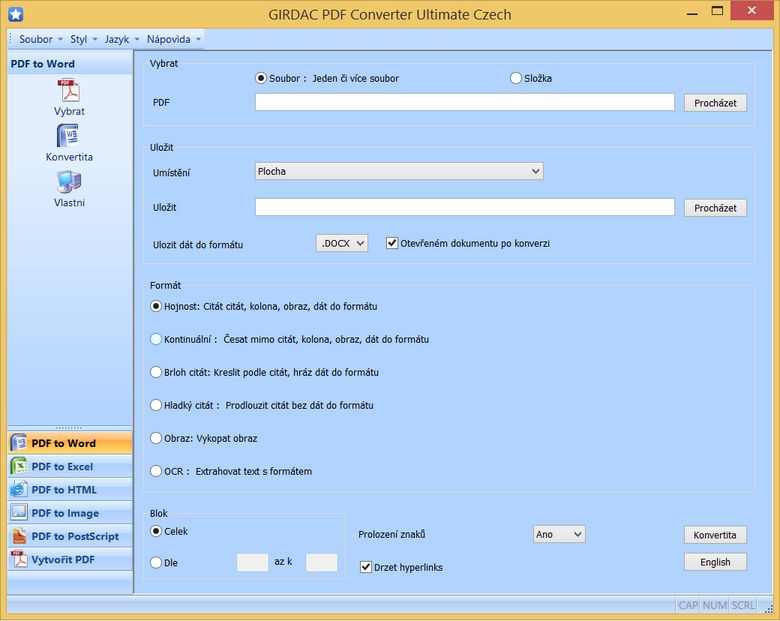Viewport: 780px width, 621px height.
Task: Click the PDF to Excel panel icon
Action: click(19, 466)
